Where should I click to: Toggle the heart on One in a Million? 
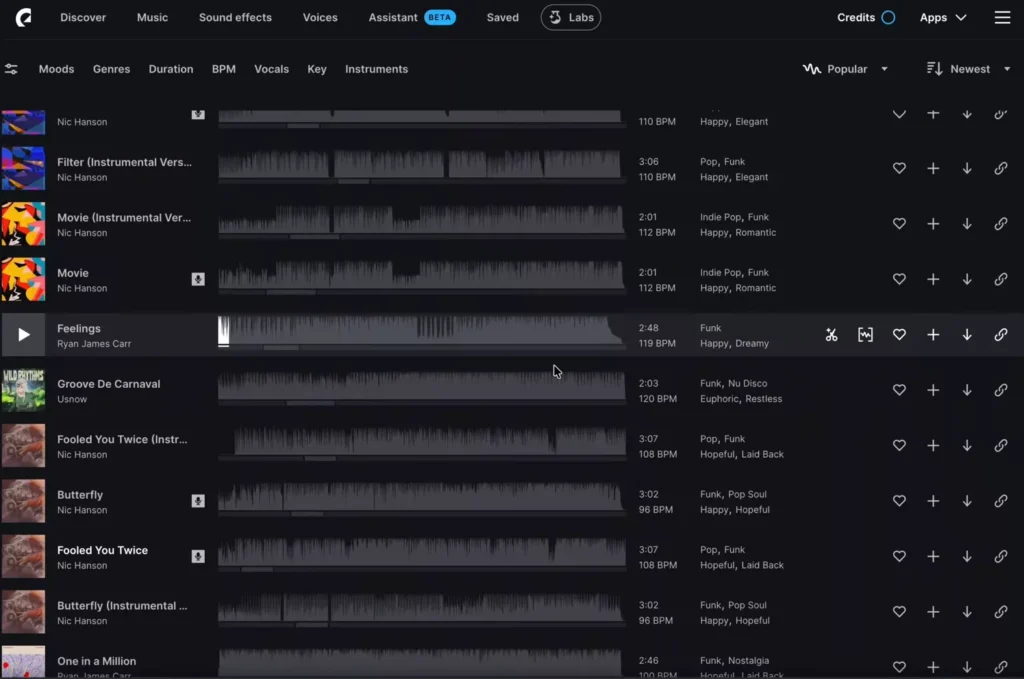(x=899, y=664)
